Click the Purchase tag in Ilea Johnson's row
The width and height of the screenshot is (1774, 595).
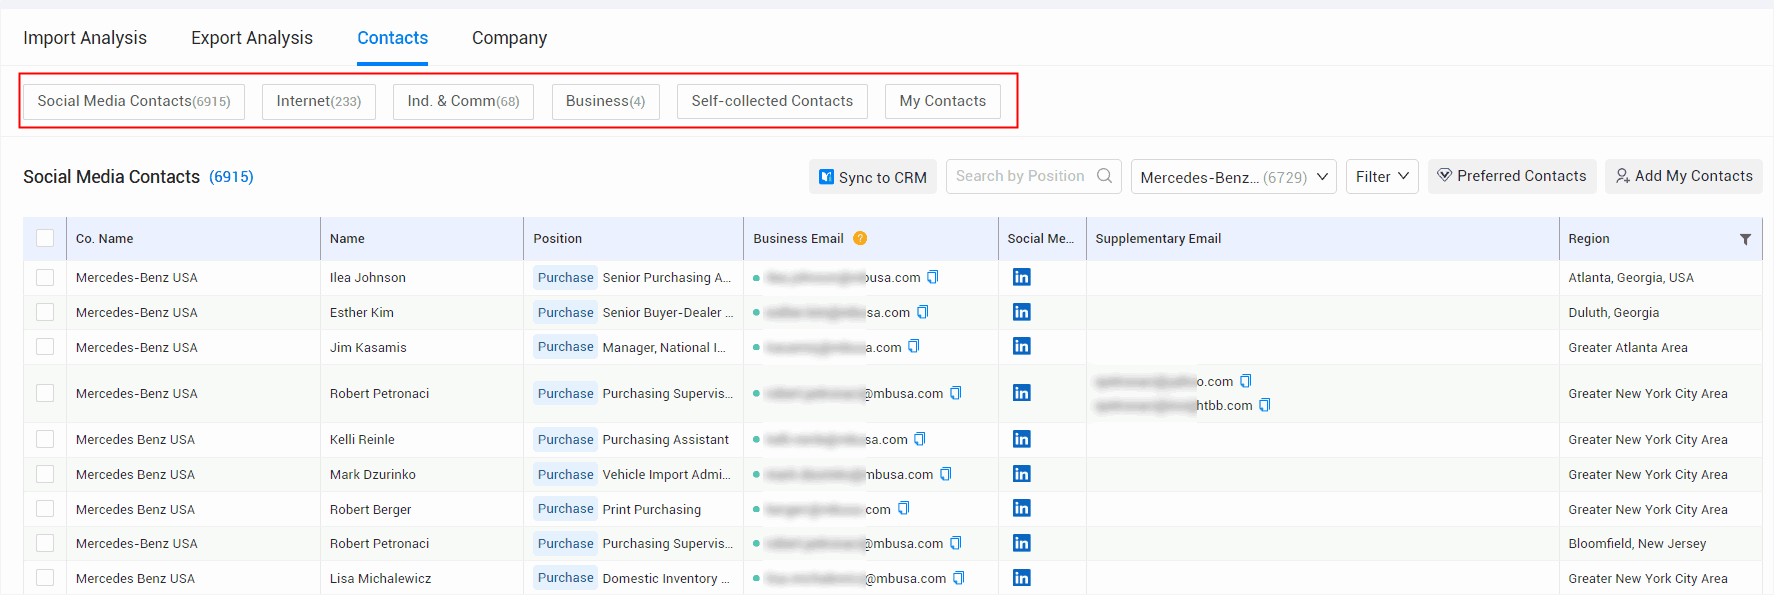565,277
